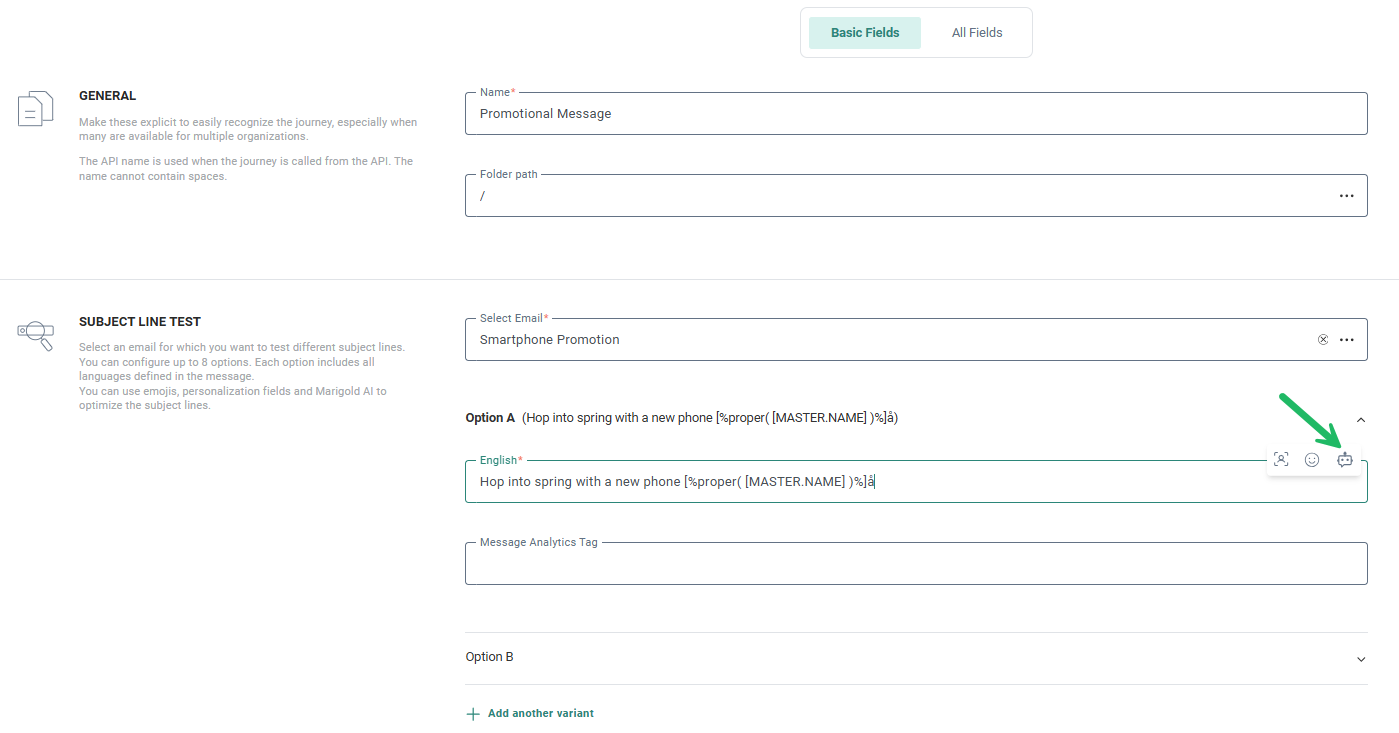
Task: Click the Name input field
Action: click(x=900, y=114)
